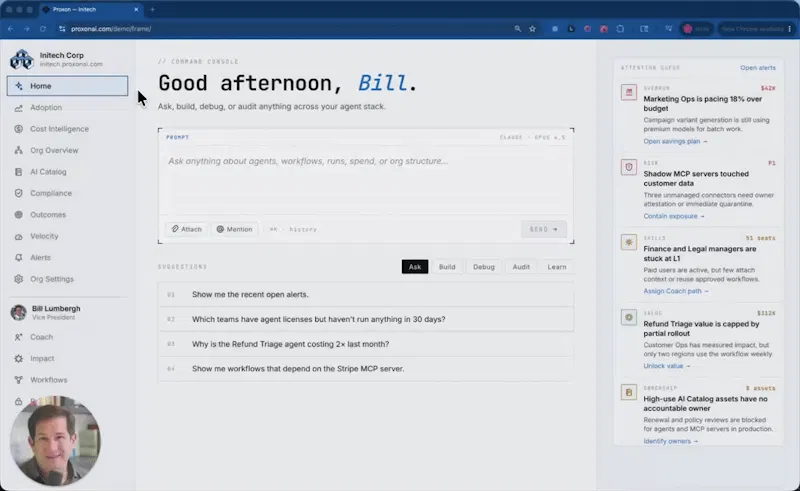Viewport: 800px width, 491px height.
Task: Follow the Contain exposure link
Action: tap(673, 216)
